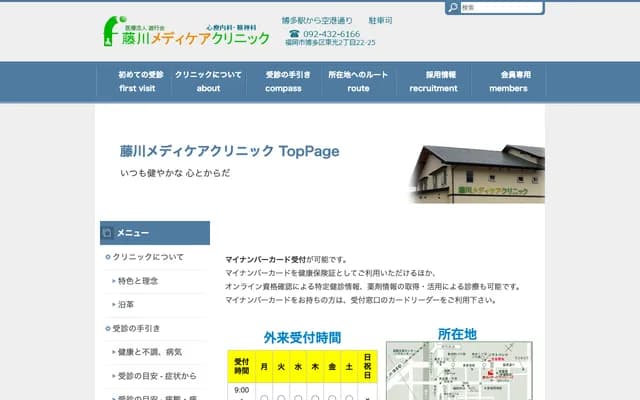This screenshot has height=400, width=640.
Task: Click the 所在地 heading
Action: pyautogui.click(x=458, y=334)
